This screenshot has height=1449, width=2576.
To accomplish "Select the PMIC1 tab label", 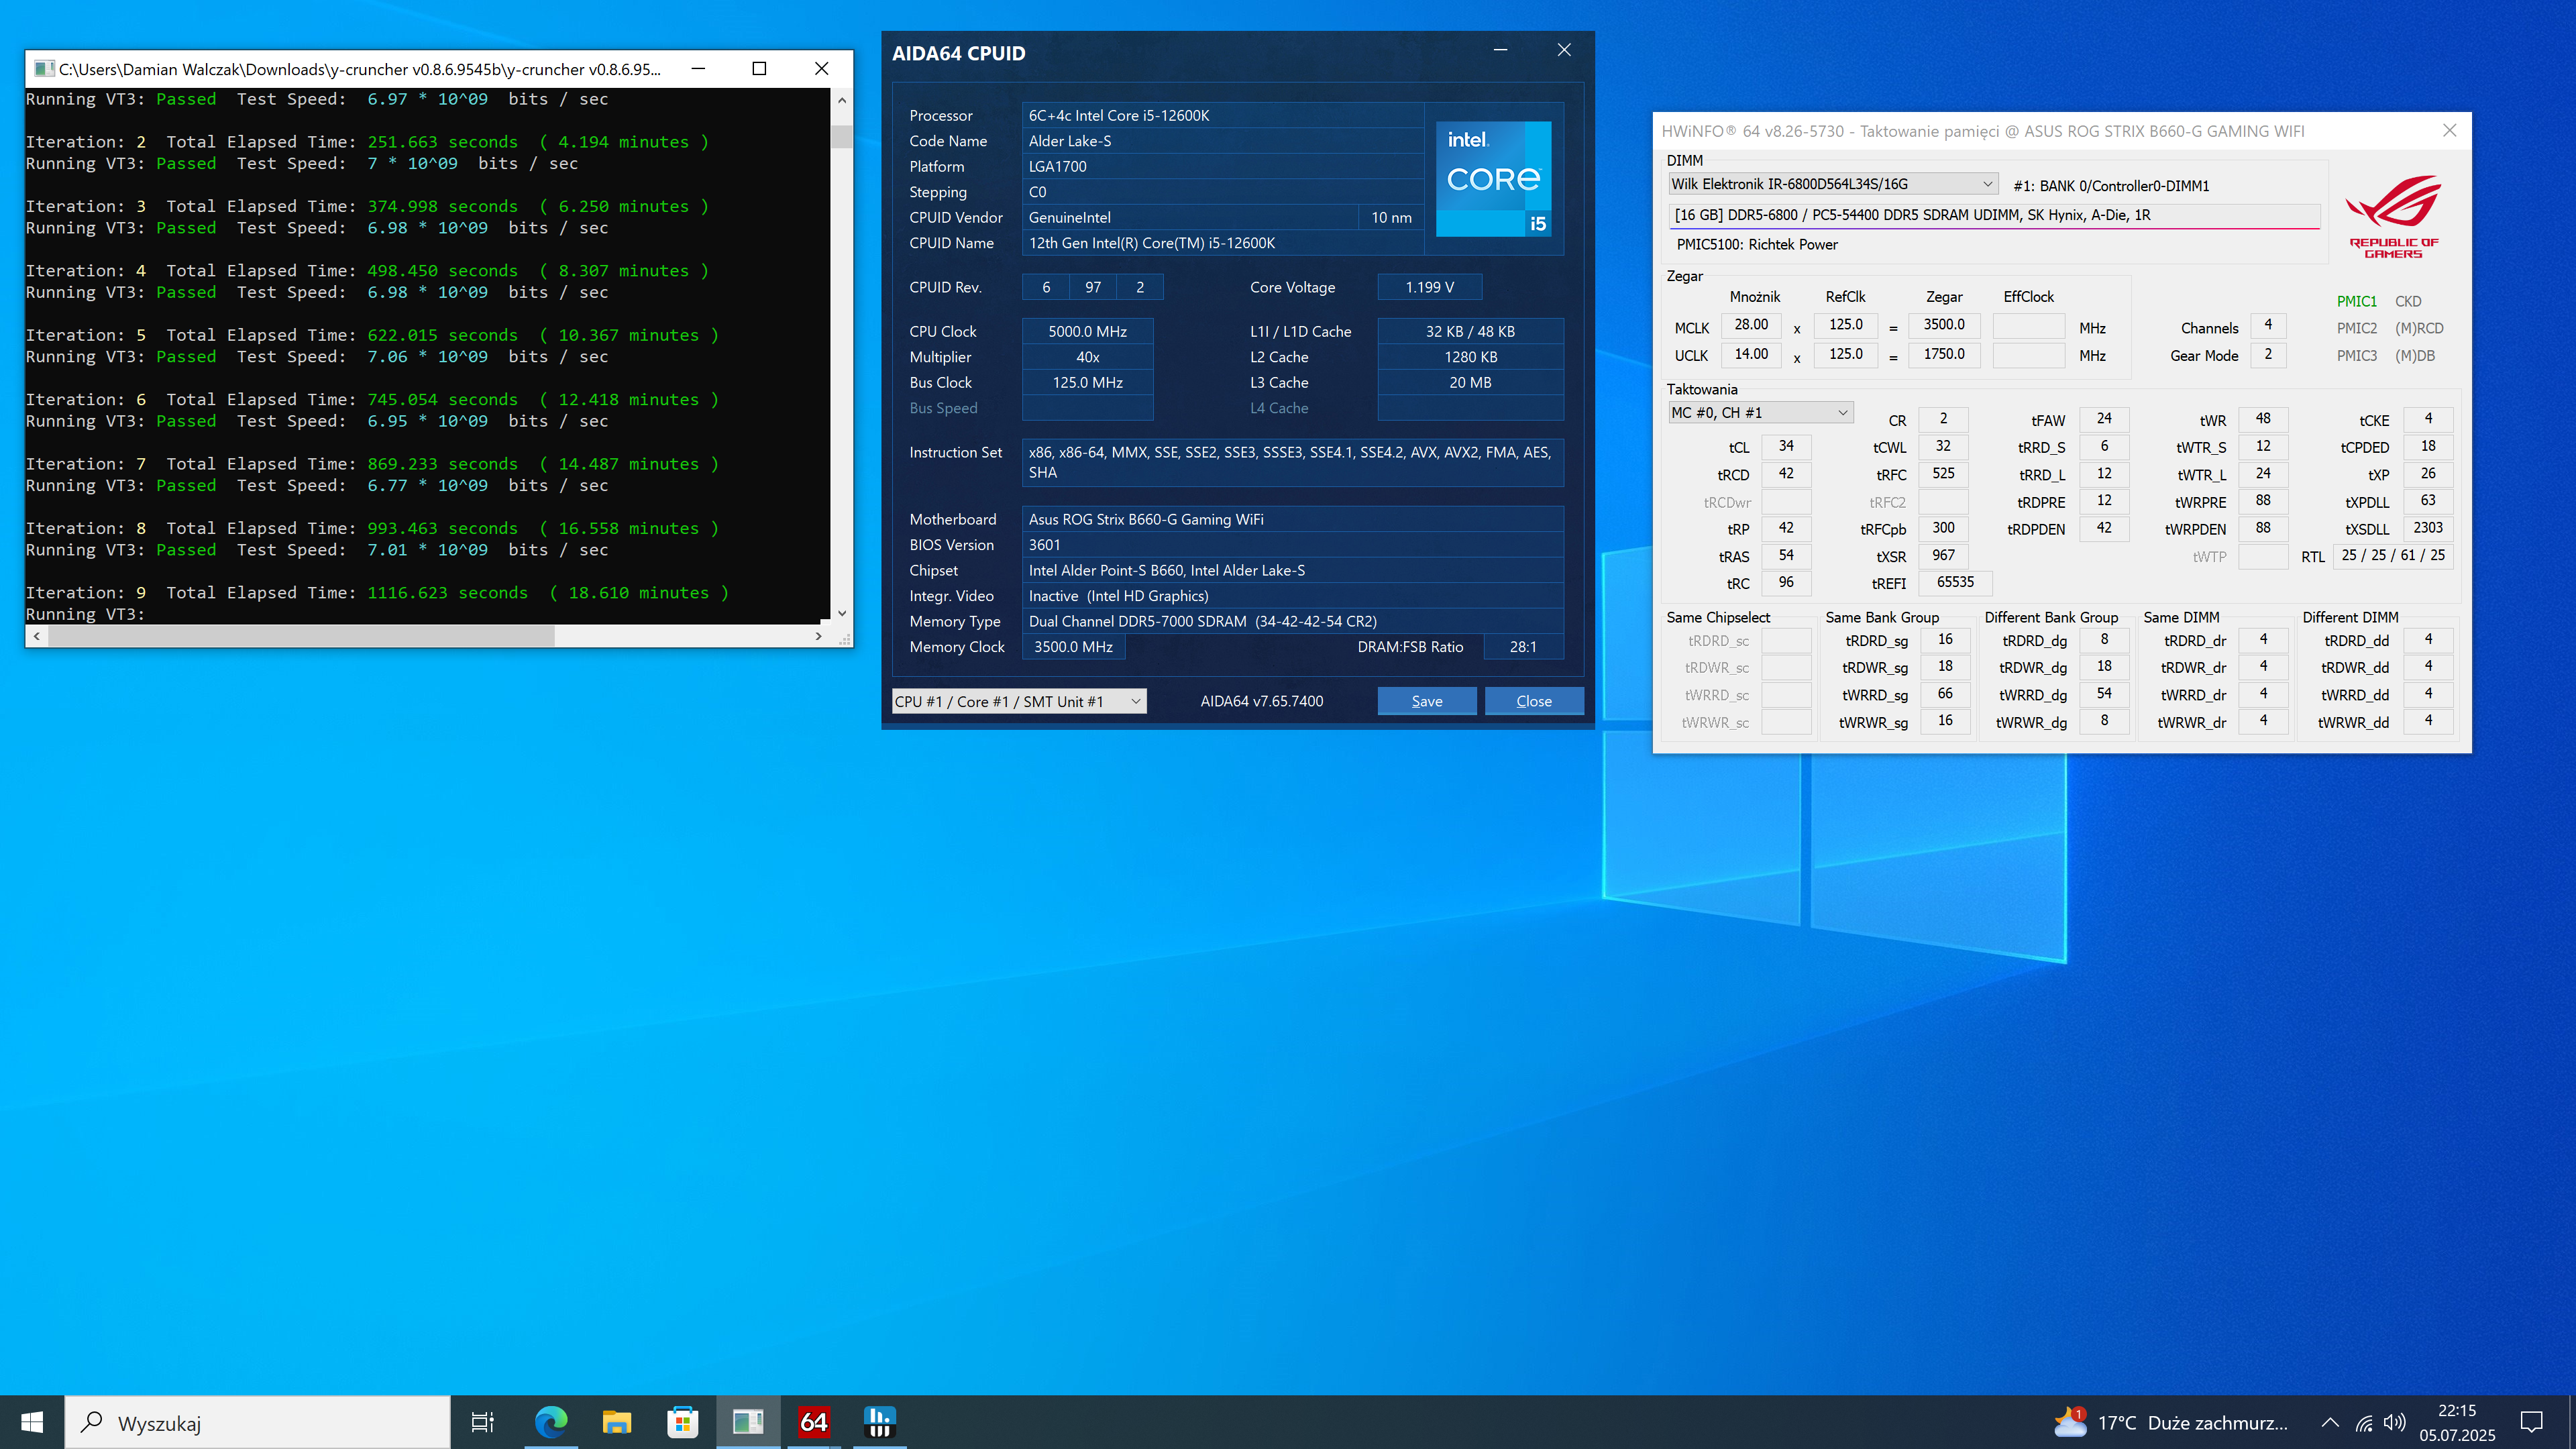I will [x=2356, y=301].
